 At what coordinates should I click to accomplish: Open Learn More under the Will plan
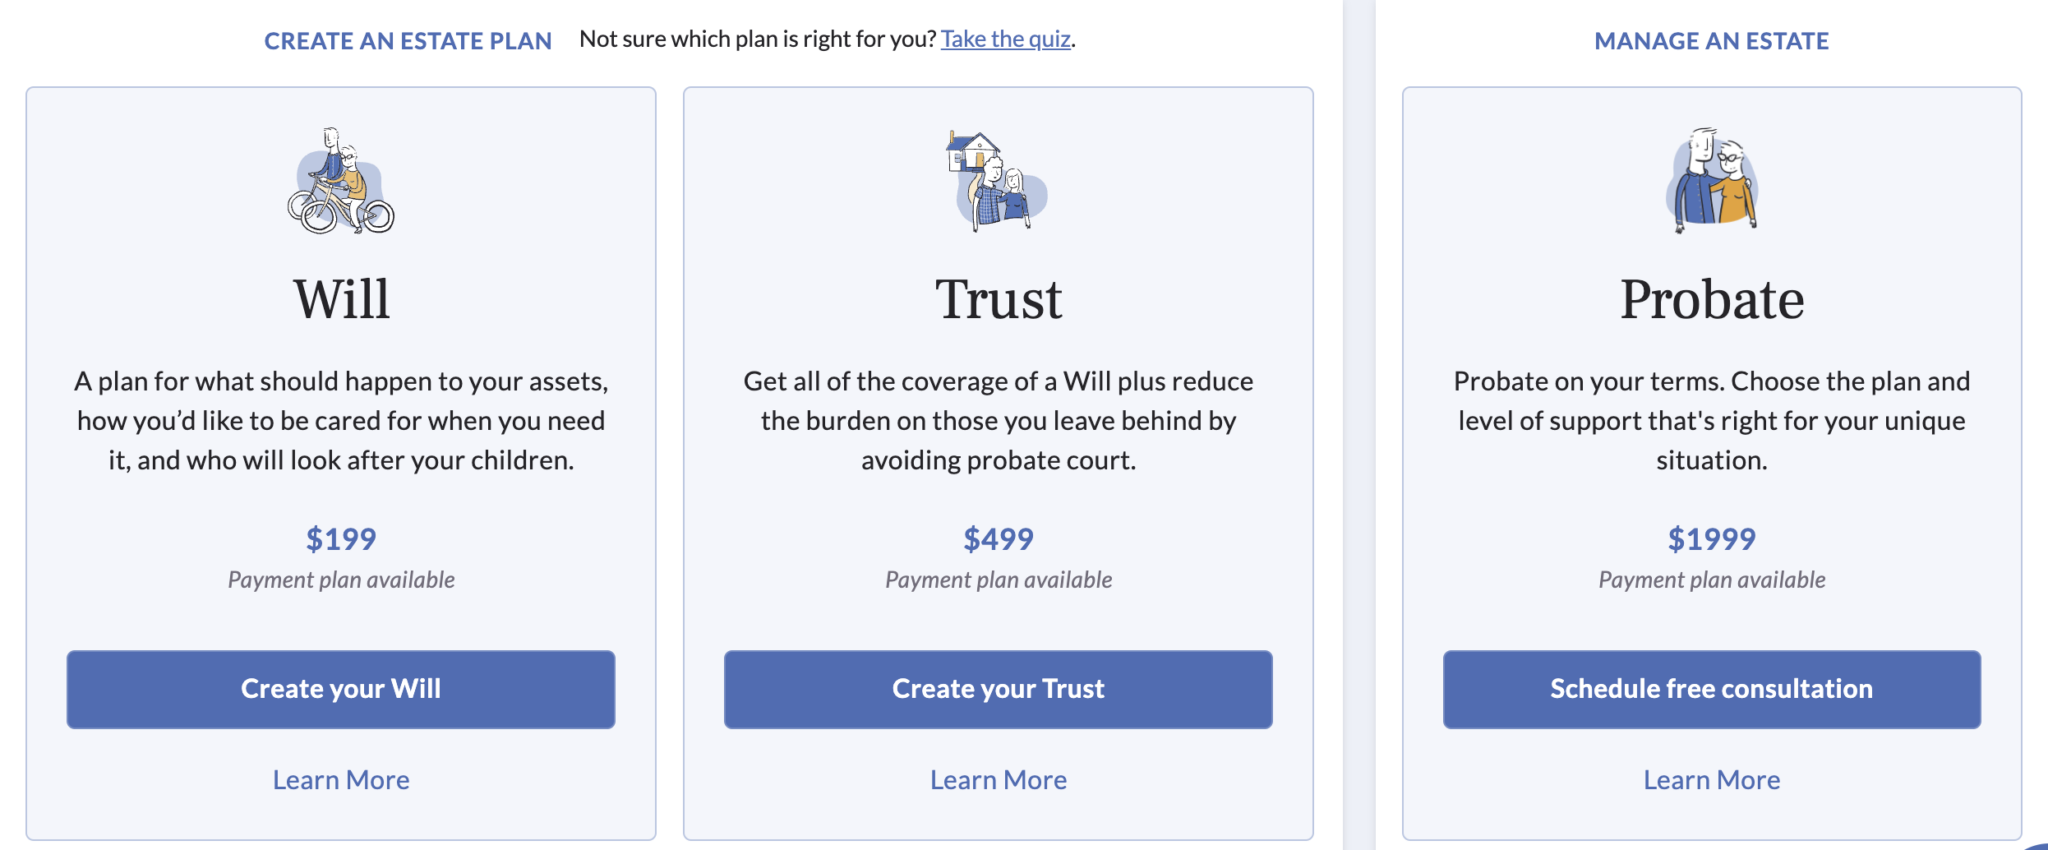click(341, 780)
